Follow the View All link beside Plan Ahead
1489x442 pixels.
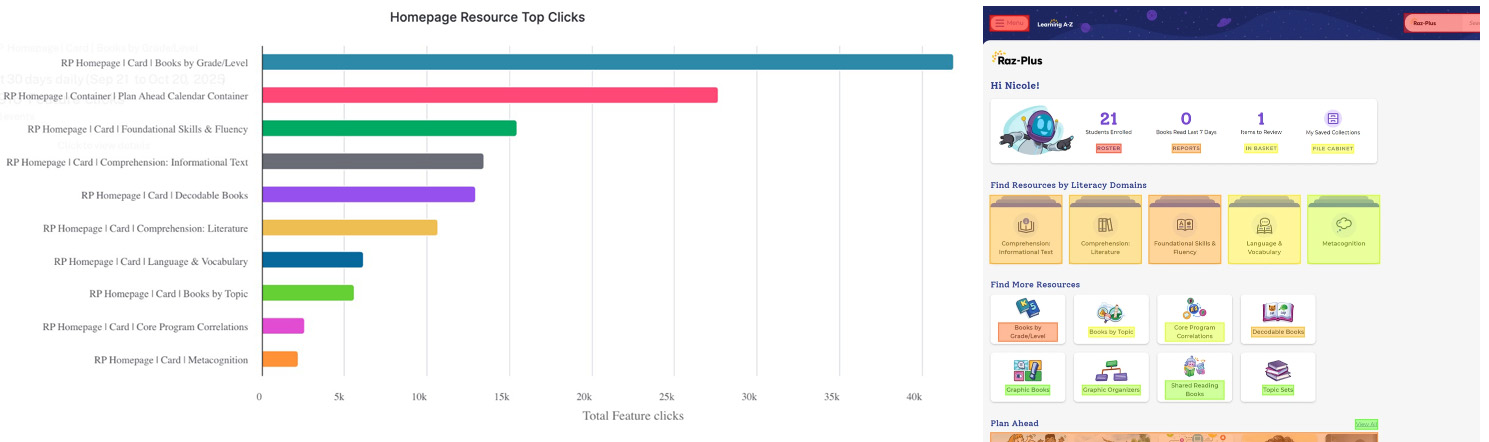click(1366, 424)
